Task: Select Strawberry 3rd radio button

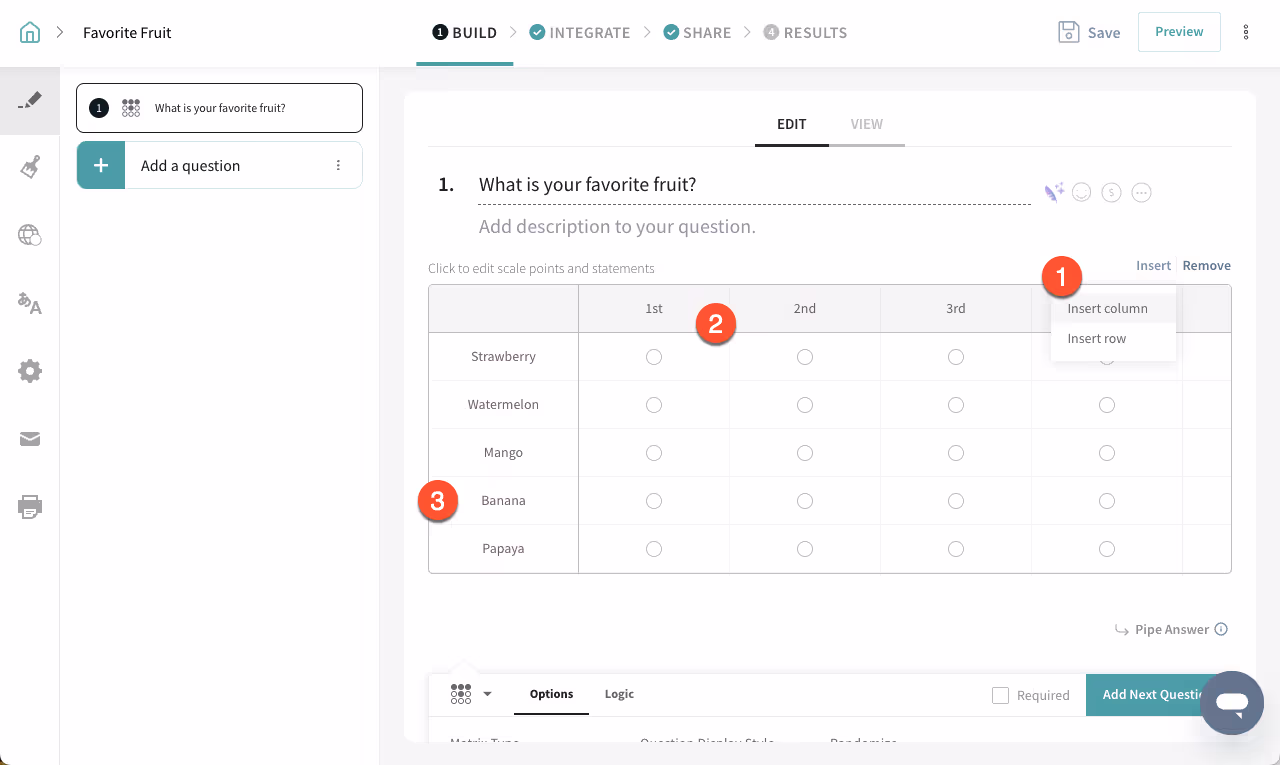Action: coord(956,357)
